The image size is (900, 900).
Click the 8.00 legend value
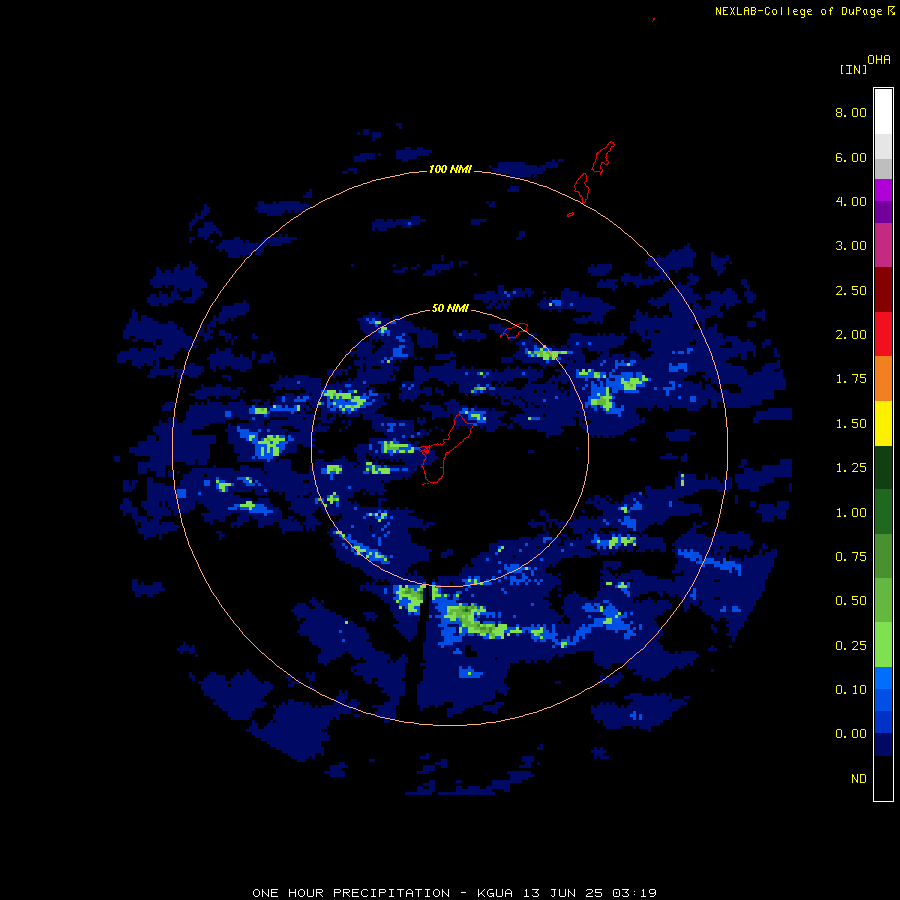click(x=851, y=112)
